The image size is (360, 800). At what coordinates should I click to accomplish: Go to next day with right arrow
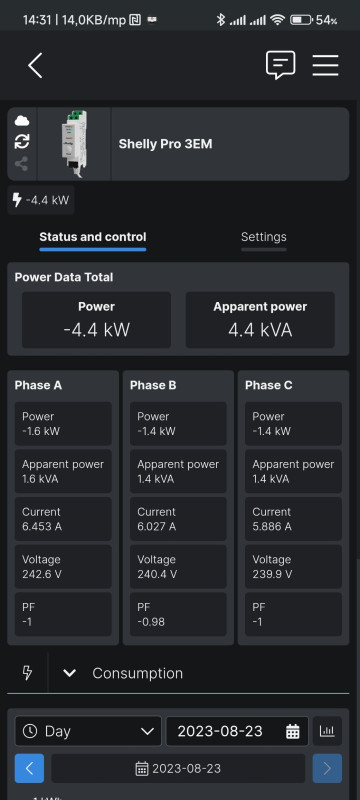pos(327,768)
